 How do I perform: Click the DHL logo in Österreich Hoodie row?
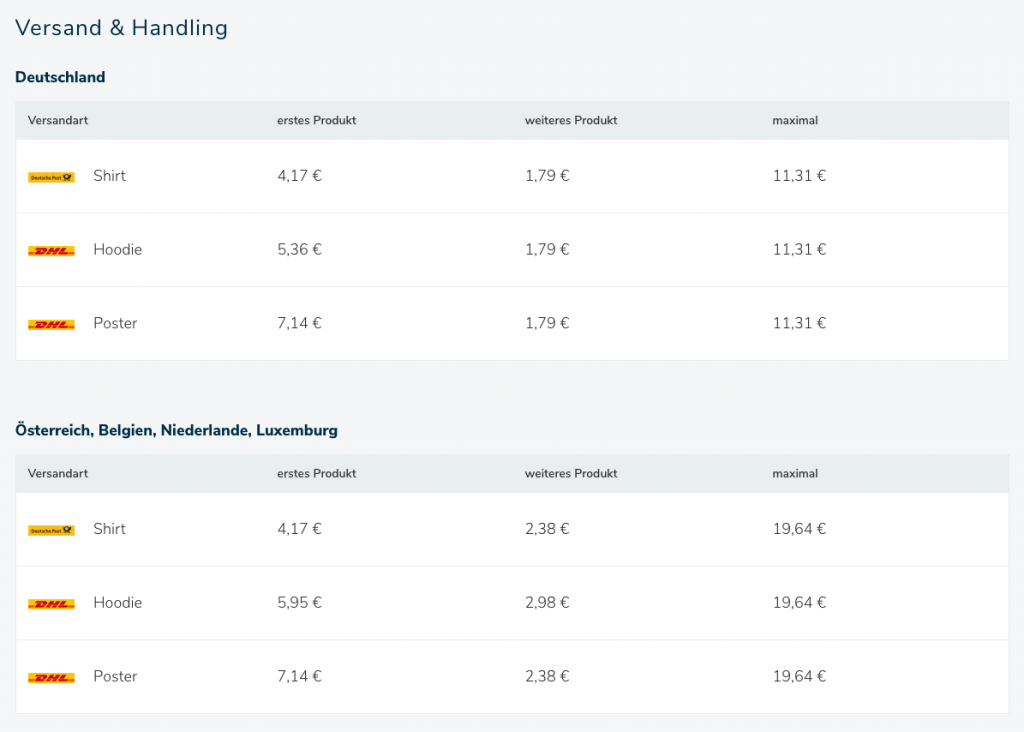coord(51,604)
